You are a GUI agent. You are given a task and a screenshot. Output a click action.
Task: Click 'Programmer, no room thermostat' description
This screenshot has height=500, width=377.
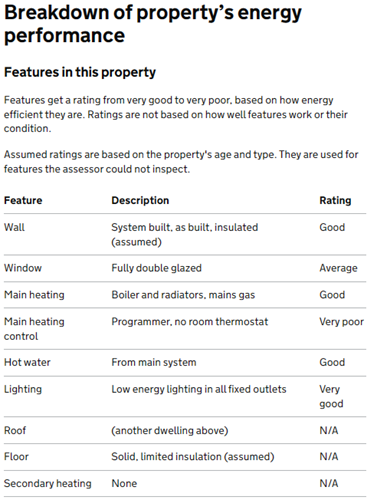click(x=190, y=322)
